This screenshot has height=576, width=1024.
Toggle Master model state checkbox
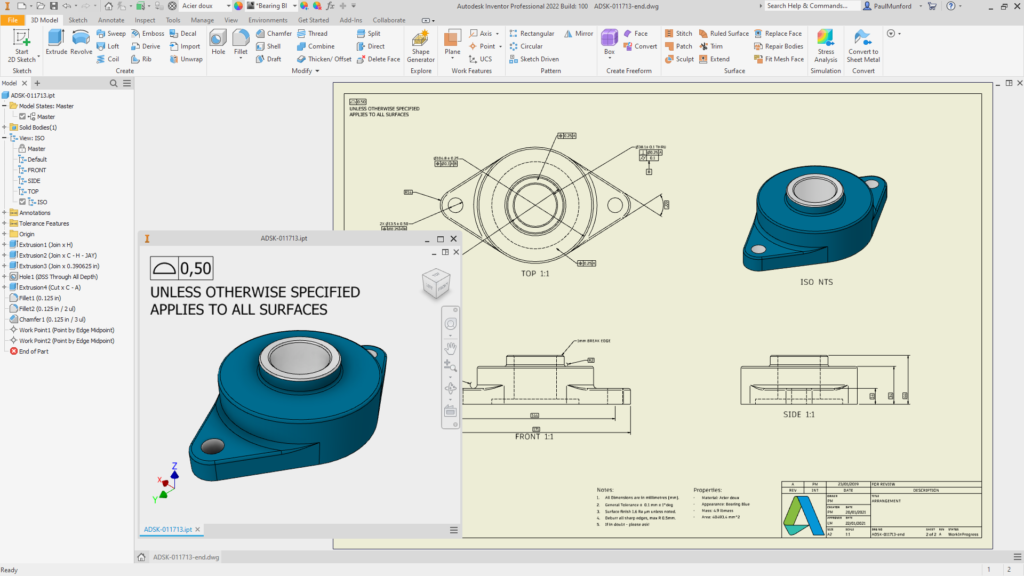[22, 116]
